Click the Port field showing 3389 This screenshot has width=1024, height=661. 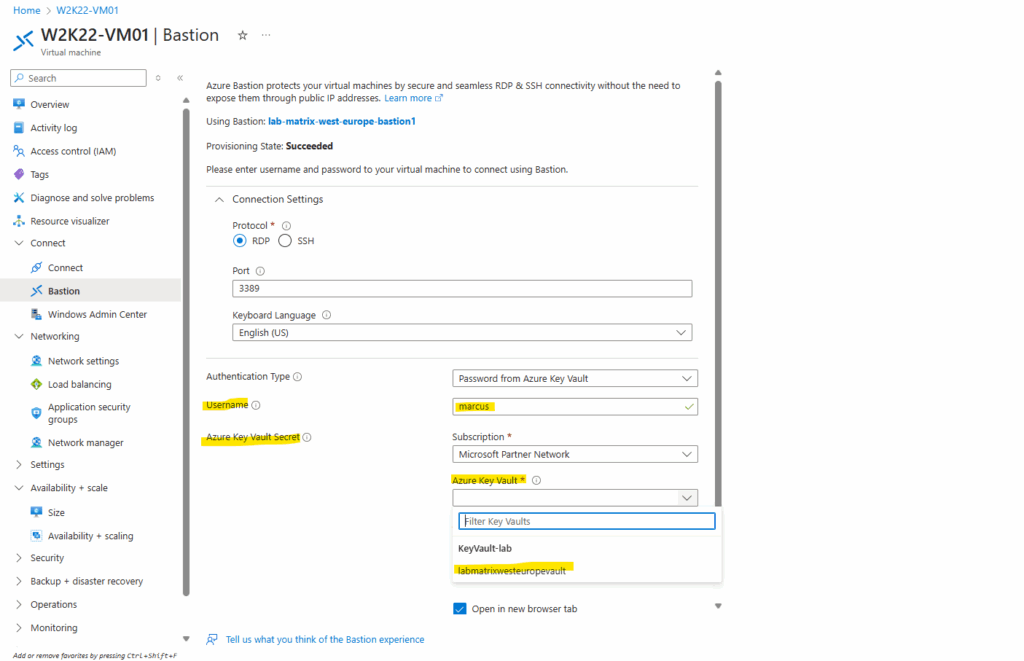tap(462, 288)
